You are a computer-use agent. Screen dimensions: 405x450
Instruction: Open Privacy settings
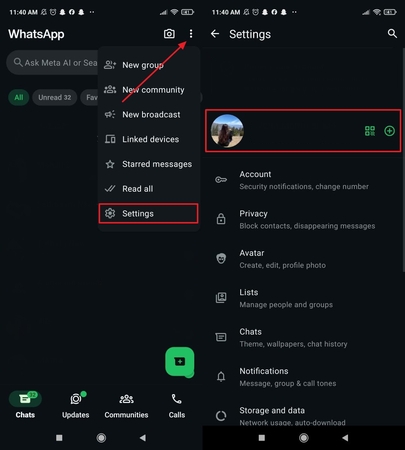click(303, 219)
